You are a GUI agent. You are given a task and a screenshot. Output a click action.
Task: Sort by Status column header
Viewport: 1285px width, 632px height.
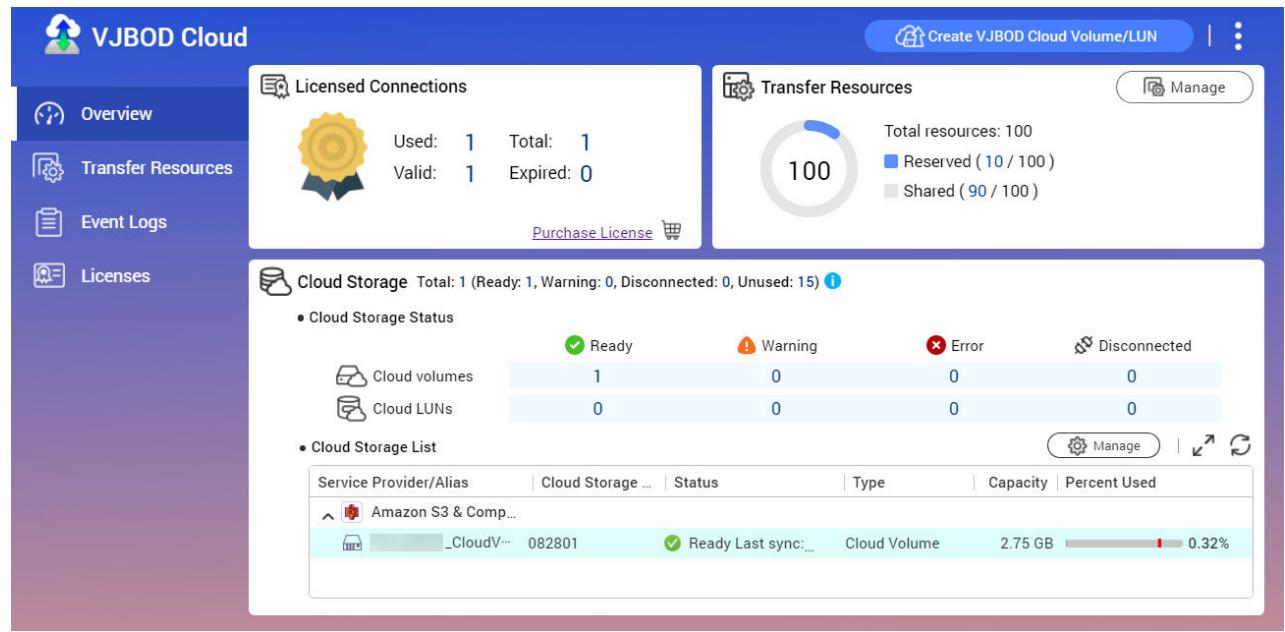point(753,482)
